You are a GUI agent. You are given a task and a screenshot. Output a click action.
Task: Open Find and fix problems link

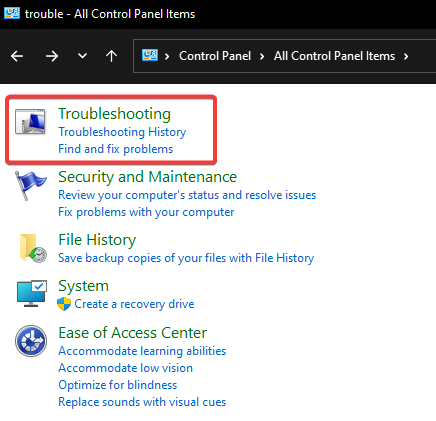point(116,149)
